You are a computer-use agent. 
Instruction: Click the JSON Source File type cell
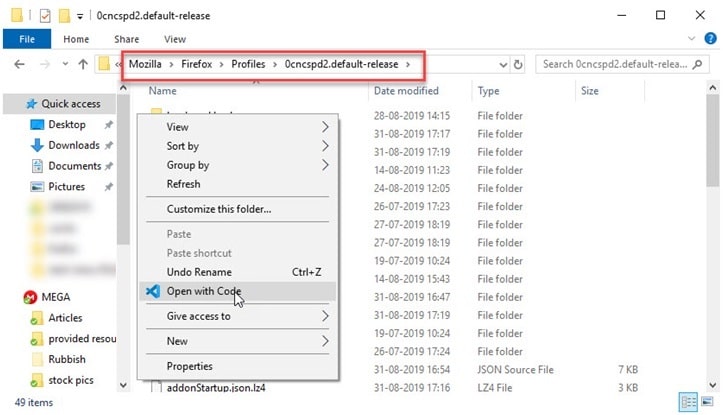click(515, 369)
